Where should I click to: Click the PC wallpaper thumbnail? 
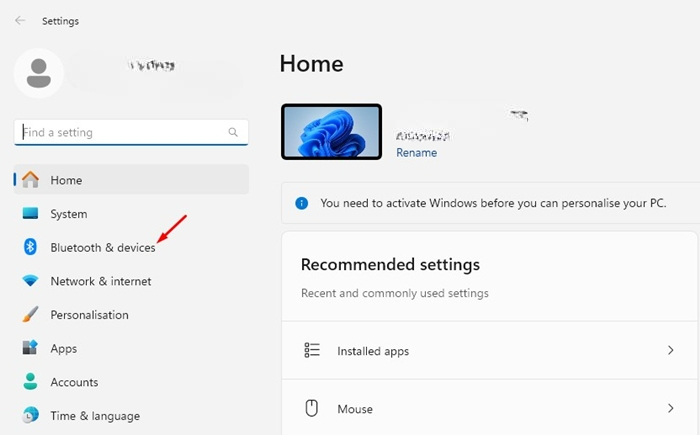pos(331,132)
